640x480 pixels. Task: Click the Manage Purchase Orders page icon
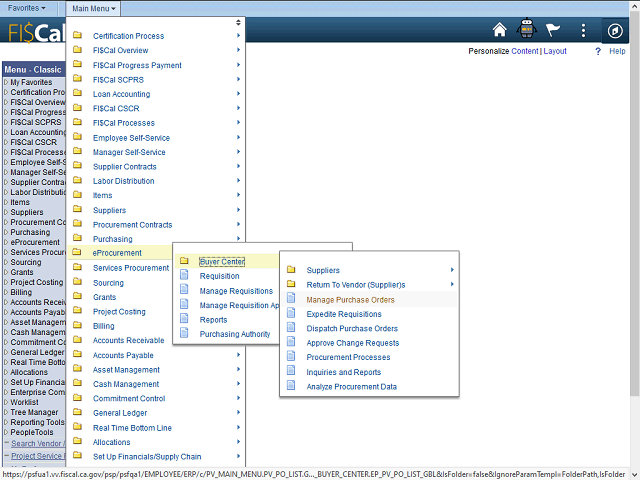(x=291, y=299)
